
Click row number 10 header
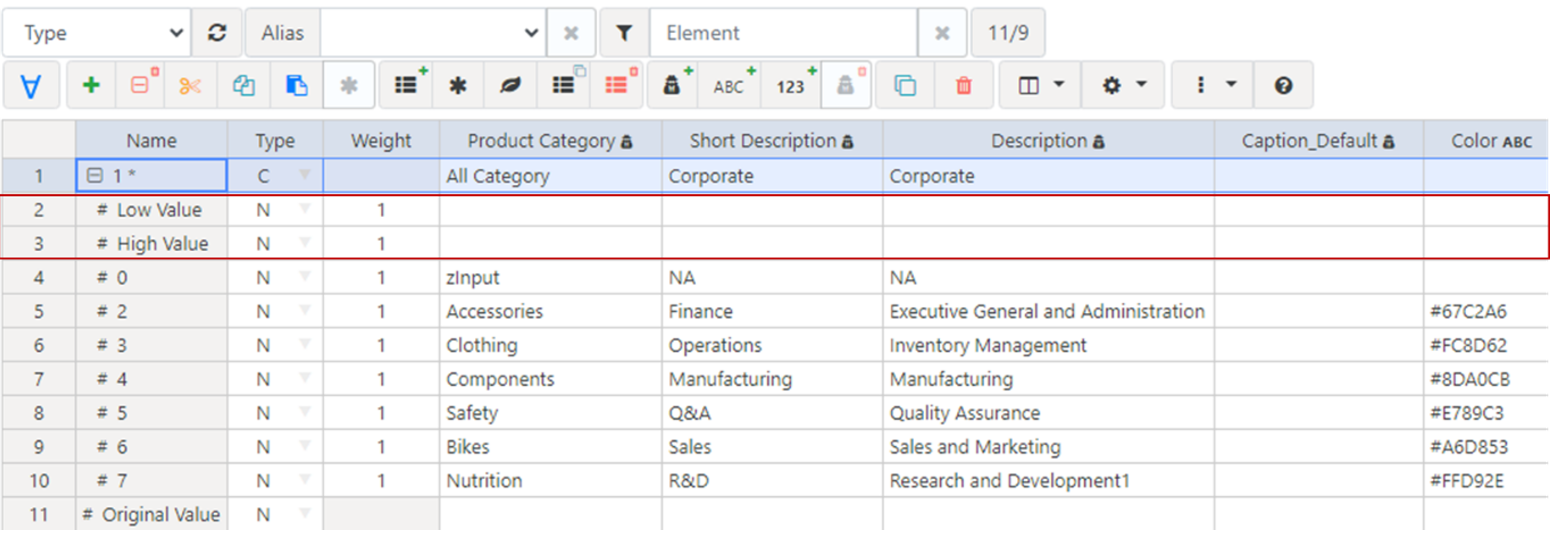pyautogui.click(x=38, y=481)
